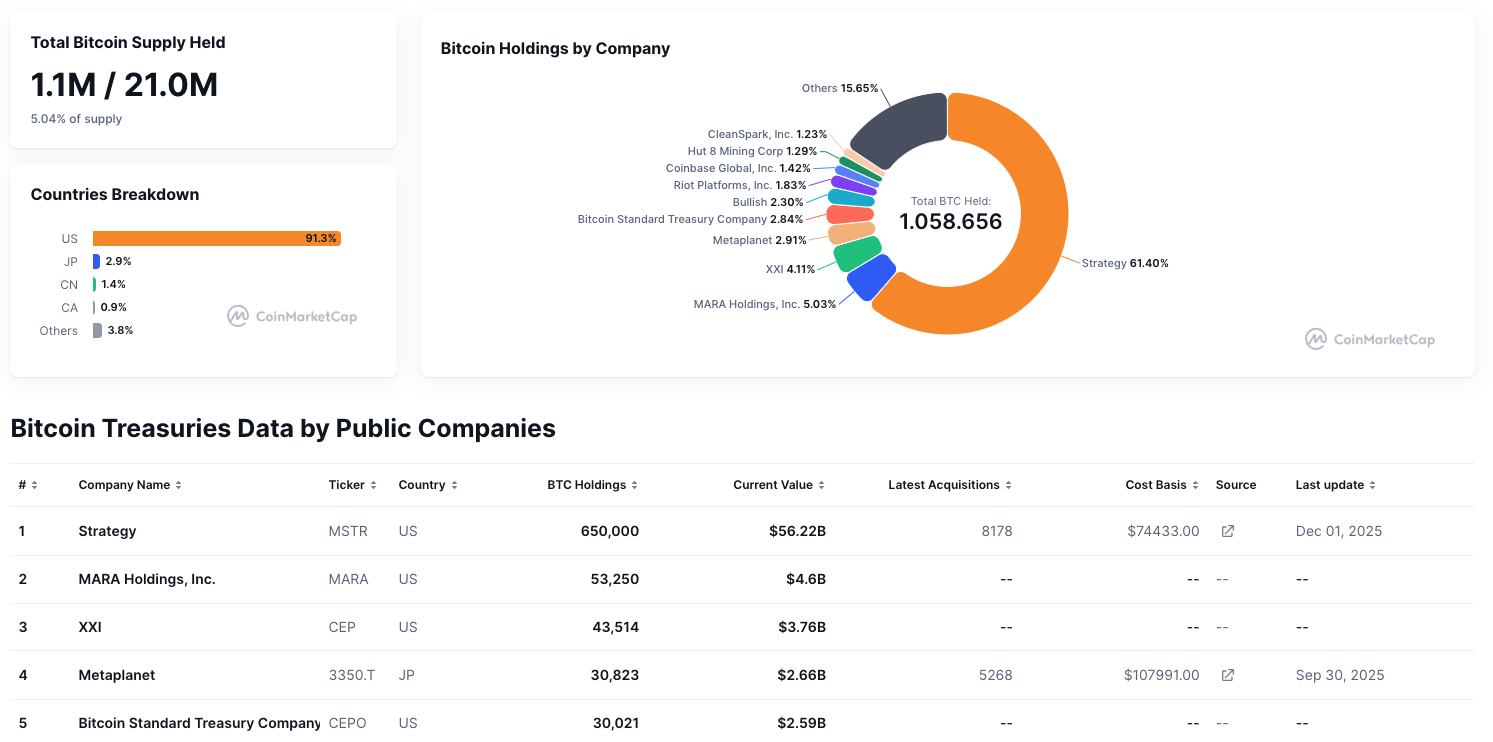Open the Metaplanet source external link icon

(1227, 675)
